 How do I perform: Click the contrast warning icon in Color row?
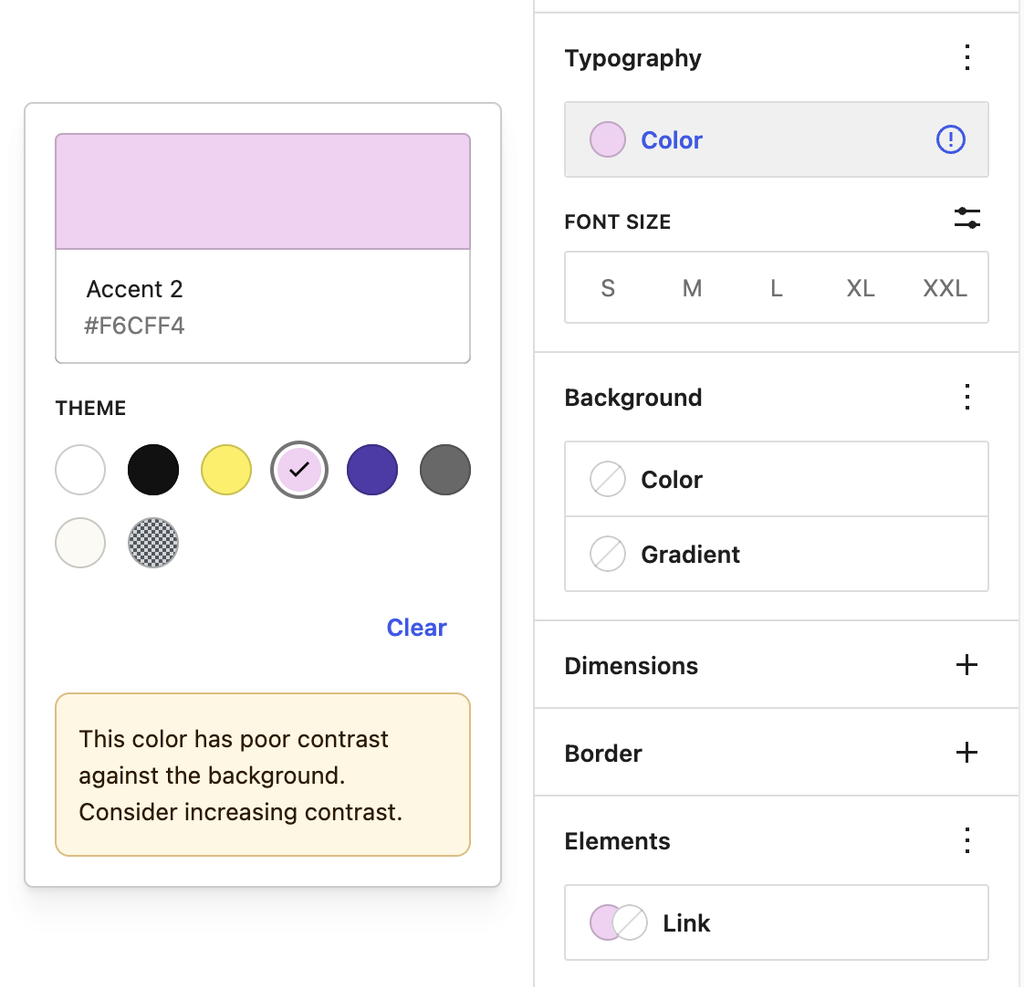(950, 139)
